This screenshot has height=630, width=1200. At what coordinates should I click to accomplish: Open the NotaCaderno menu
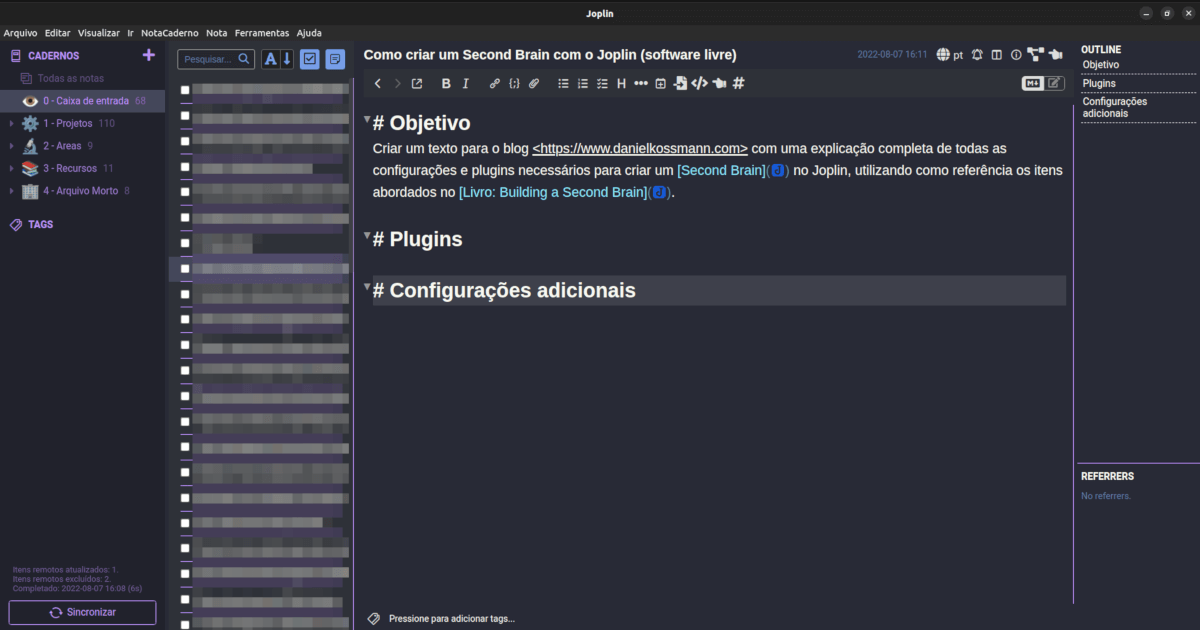tap(170, 33)
